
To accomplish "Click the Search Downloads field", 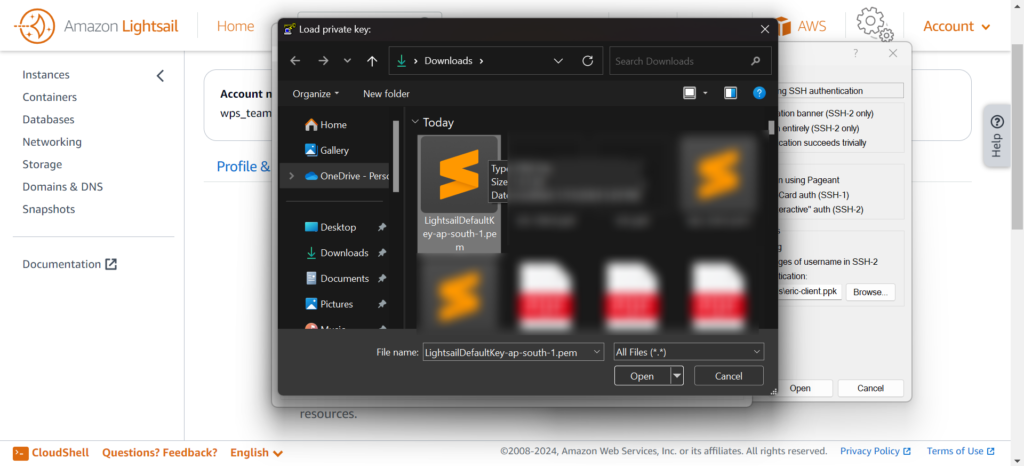I will (x=690, y=61).
